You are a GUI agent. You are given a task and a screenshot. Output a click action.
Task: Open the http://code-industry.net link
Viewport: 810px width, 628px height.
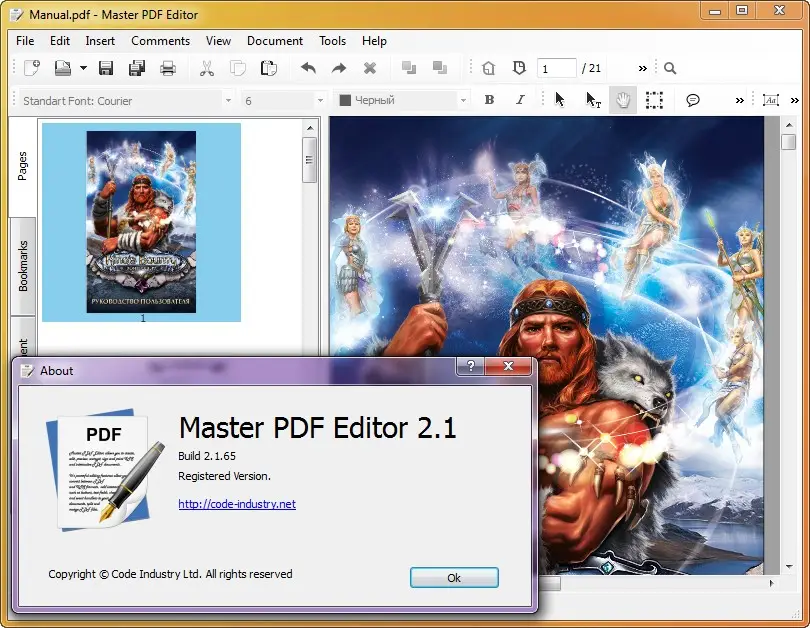(x=237, y=504)
